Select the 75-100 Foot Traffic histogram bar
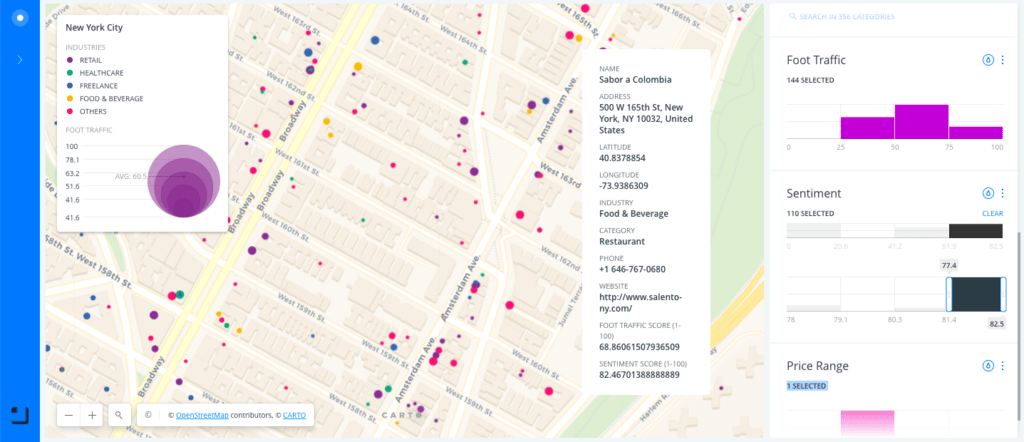The width and height of the screenshot is (1024, 442). (976, 133)
